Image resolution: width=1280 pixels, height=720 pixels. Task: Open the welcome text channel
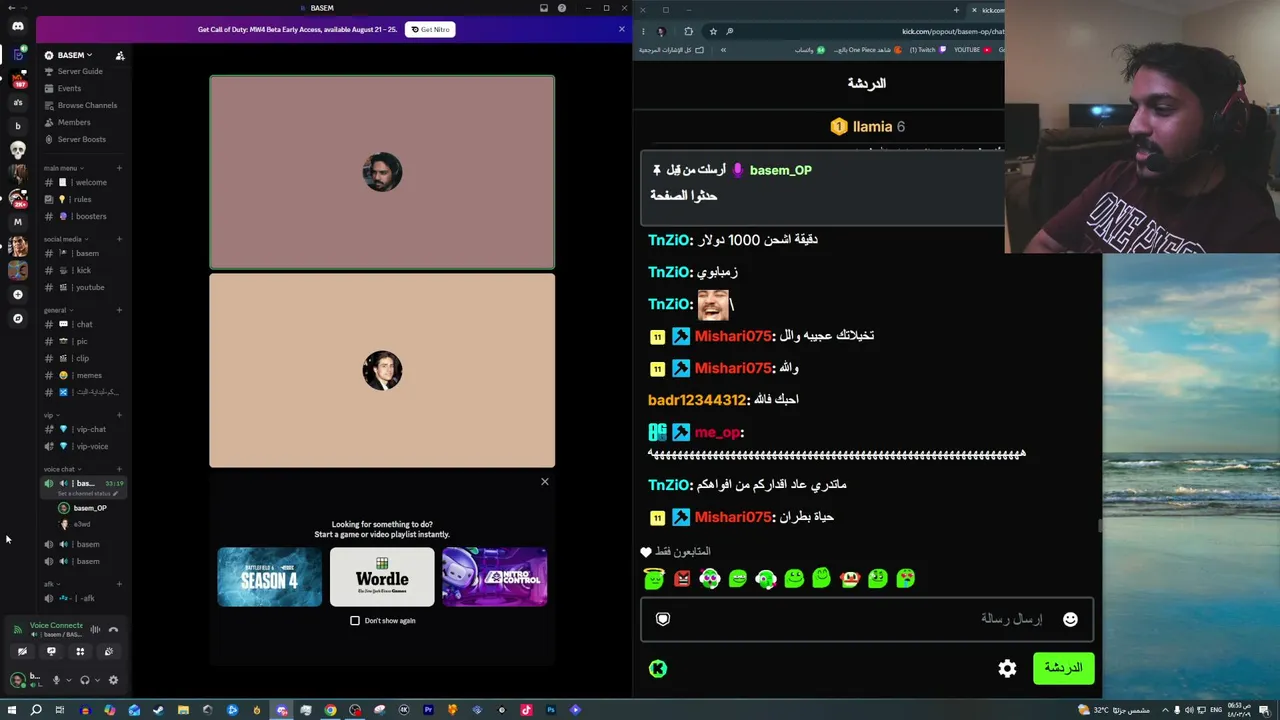coord(84,182)
